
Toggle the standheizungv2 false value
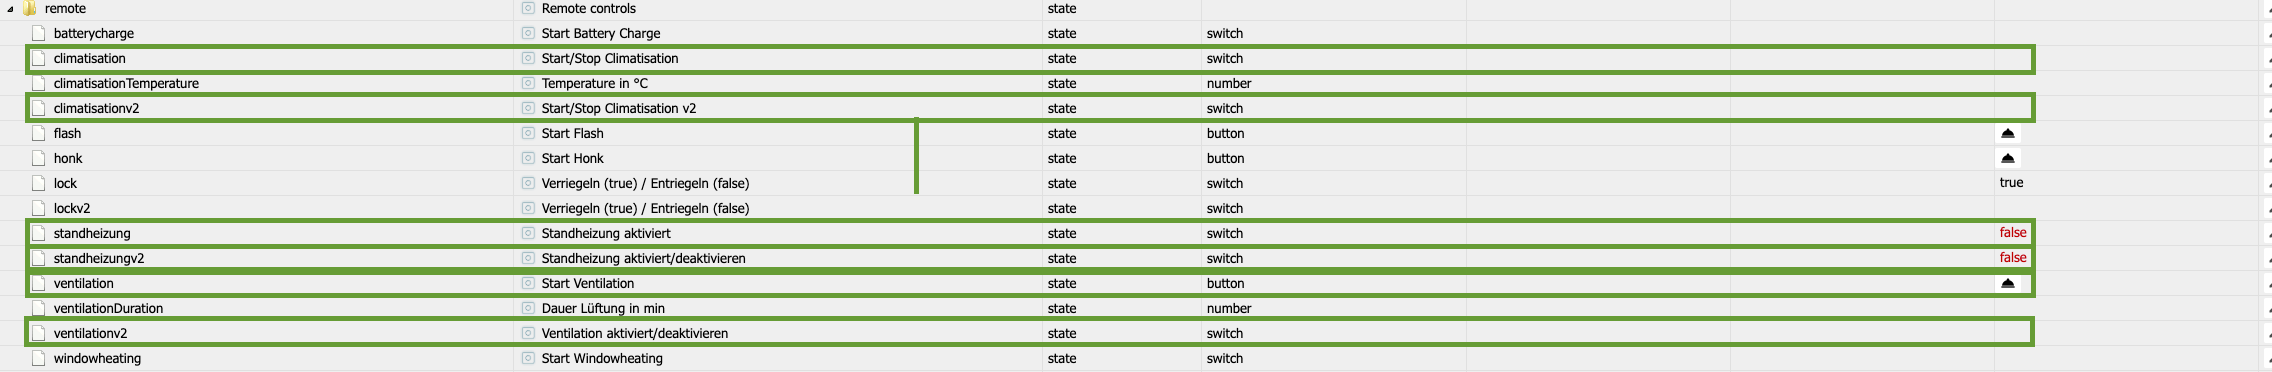(2013, 258)
